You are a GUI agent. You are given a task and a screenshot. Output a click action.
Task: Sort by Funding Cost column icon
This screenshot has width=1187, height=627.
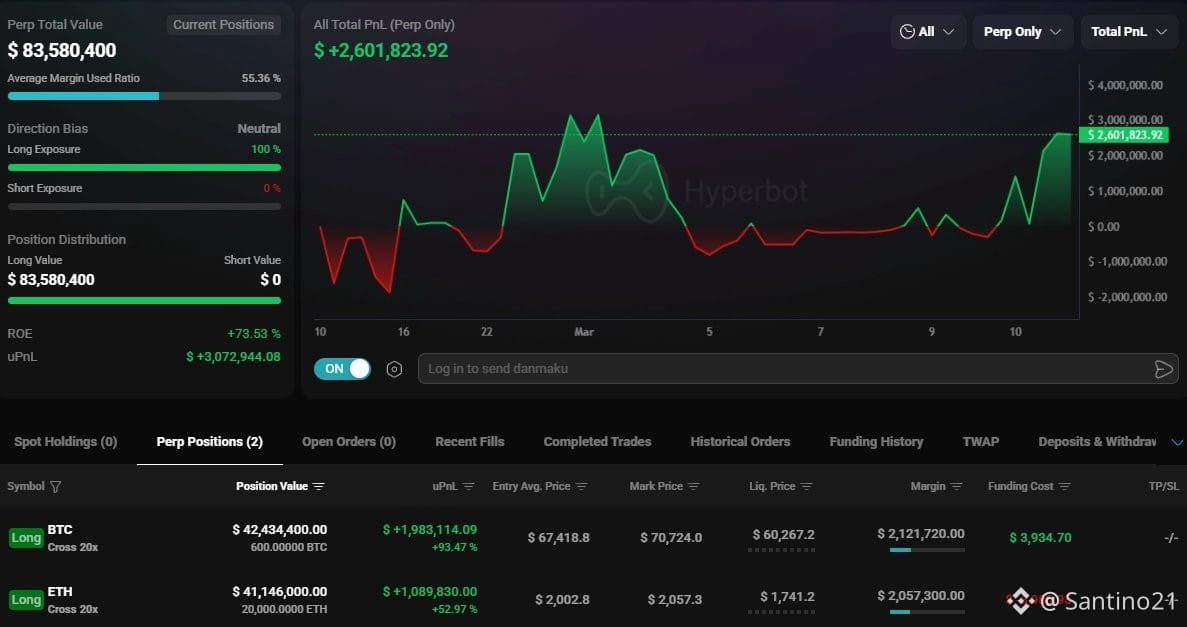point(1064,486)
